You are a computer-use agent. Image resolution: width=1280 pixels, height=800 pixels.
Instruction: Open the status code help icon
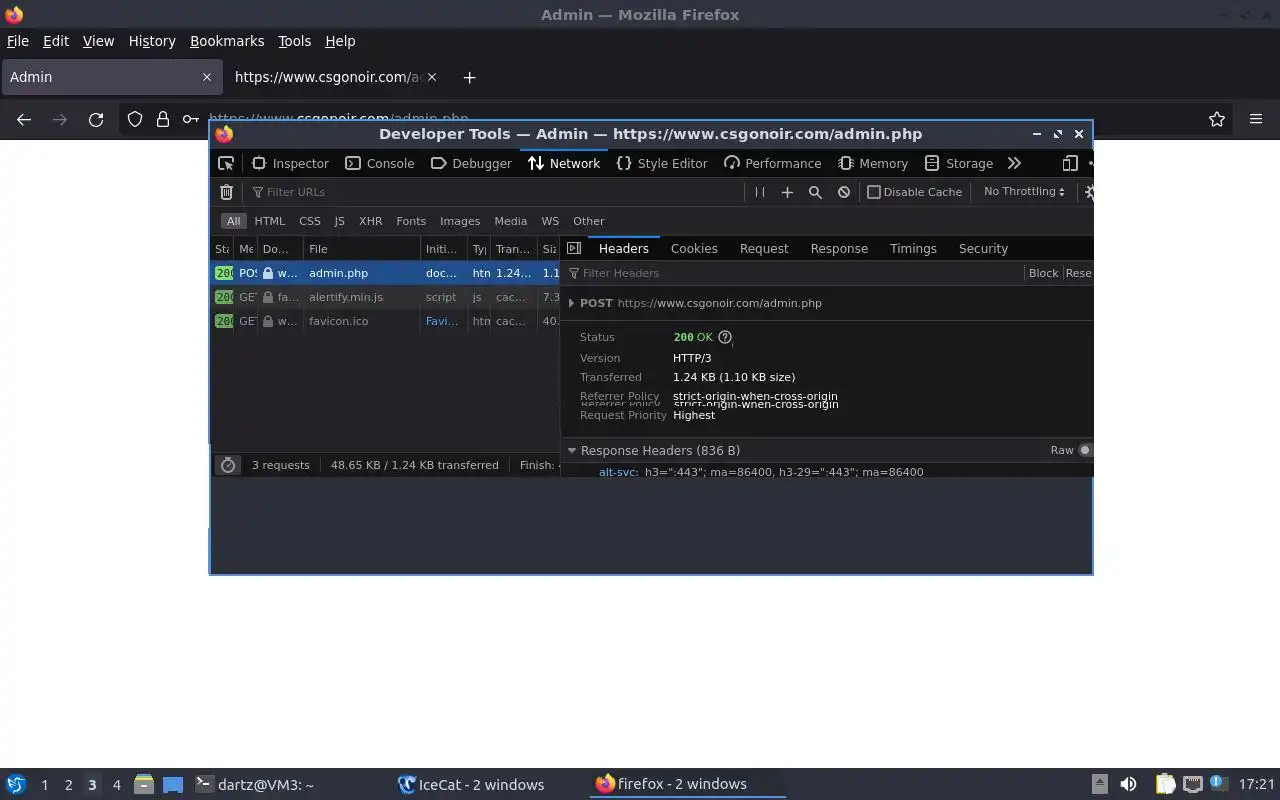pos(725,337)
